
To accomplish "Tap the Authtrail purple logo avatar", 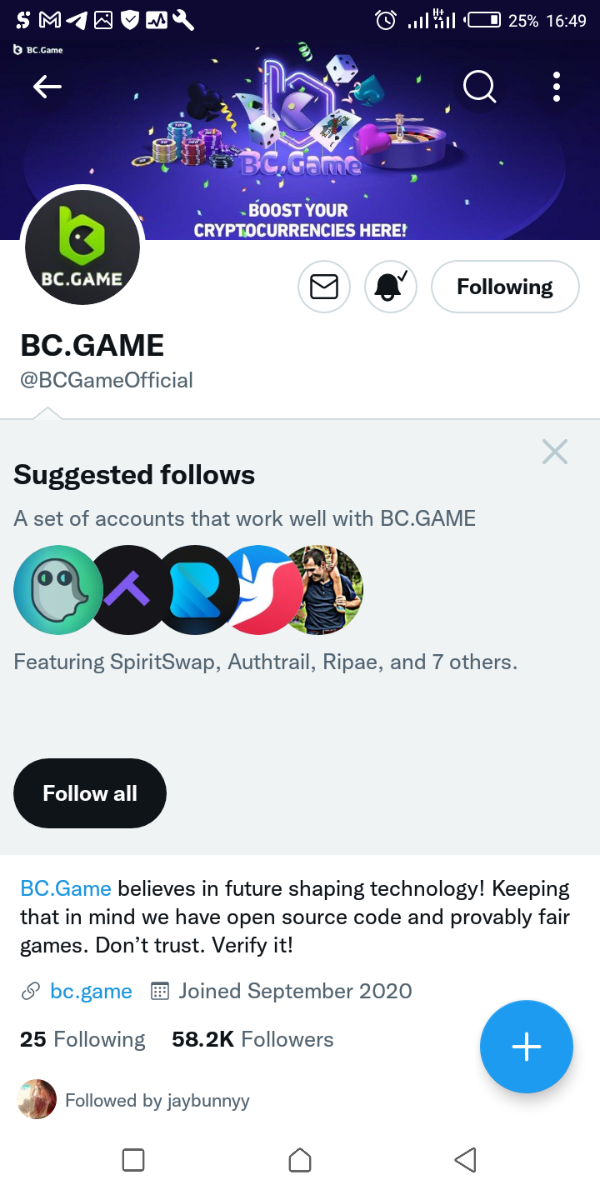I will [x=128, y=590].
